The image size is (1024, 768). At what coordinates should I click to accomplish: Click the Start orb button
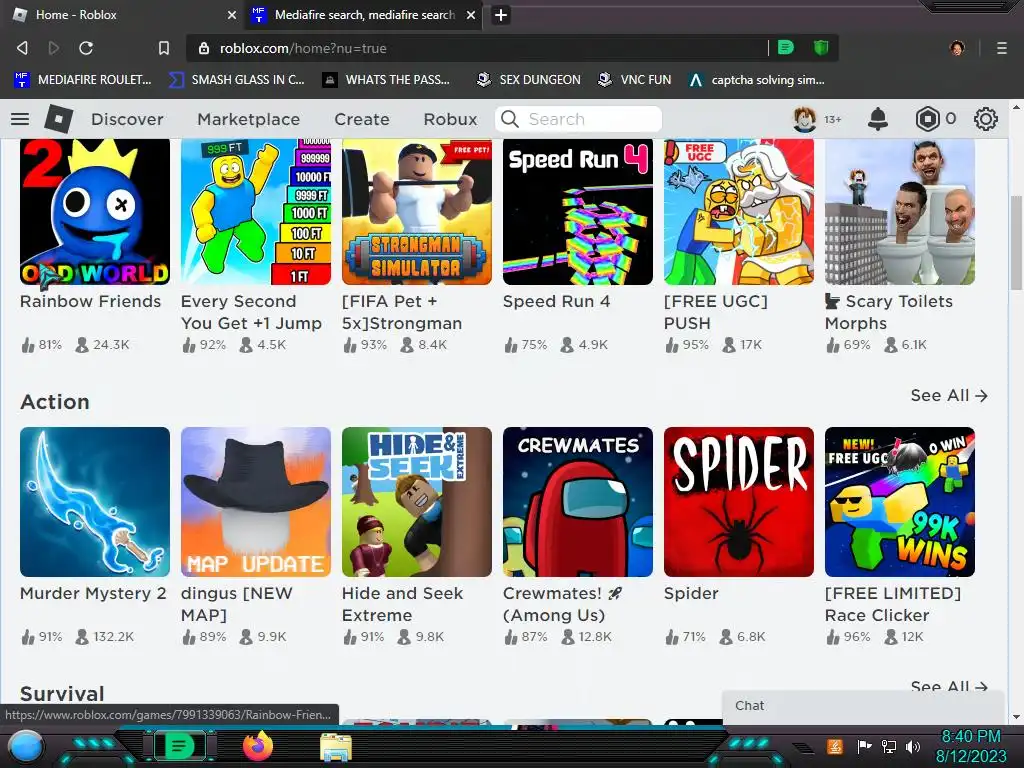point(27,746)
